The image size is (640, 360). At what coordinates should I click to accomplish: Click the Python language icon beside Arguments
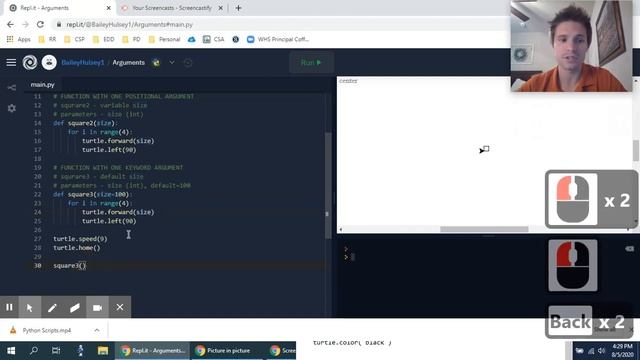[156, 62]
